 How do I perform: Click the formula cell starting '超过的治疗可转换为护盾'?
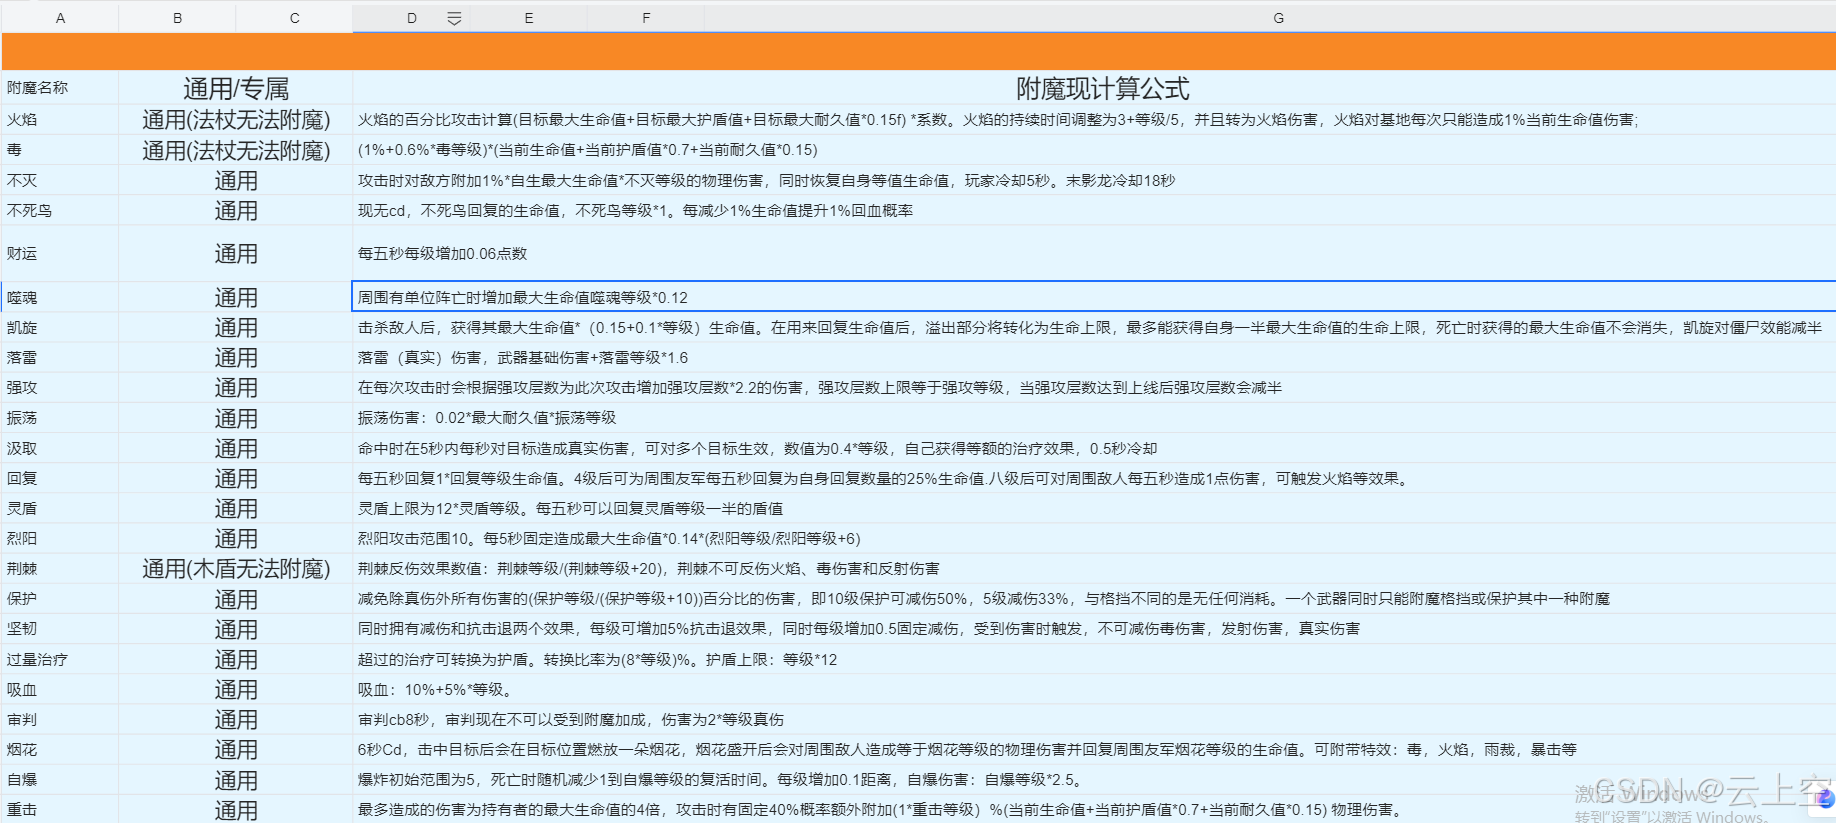point(1094,659)
